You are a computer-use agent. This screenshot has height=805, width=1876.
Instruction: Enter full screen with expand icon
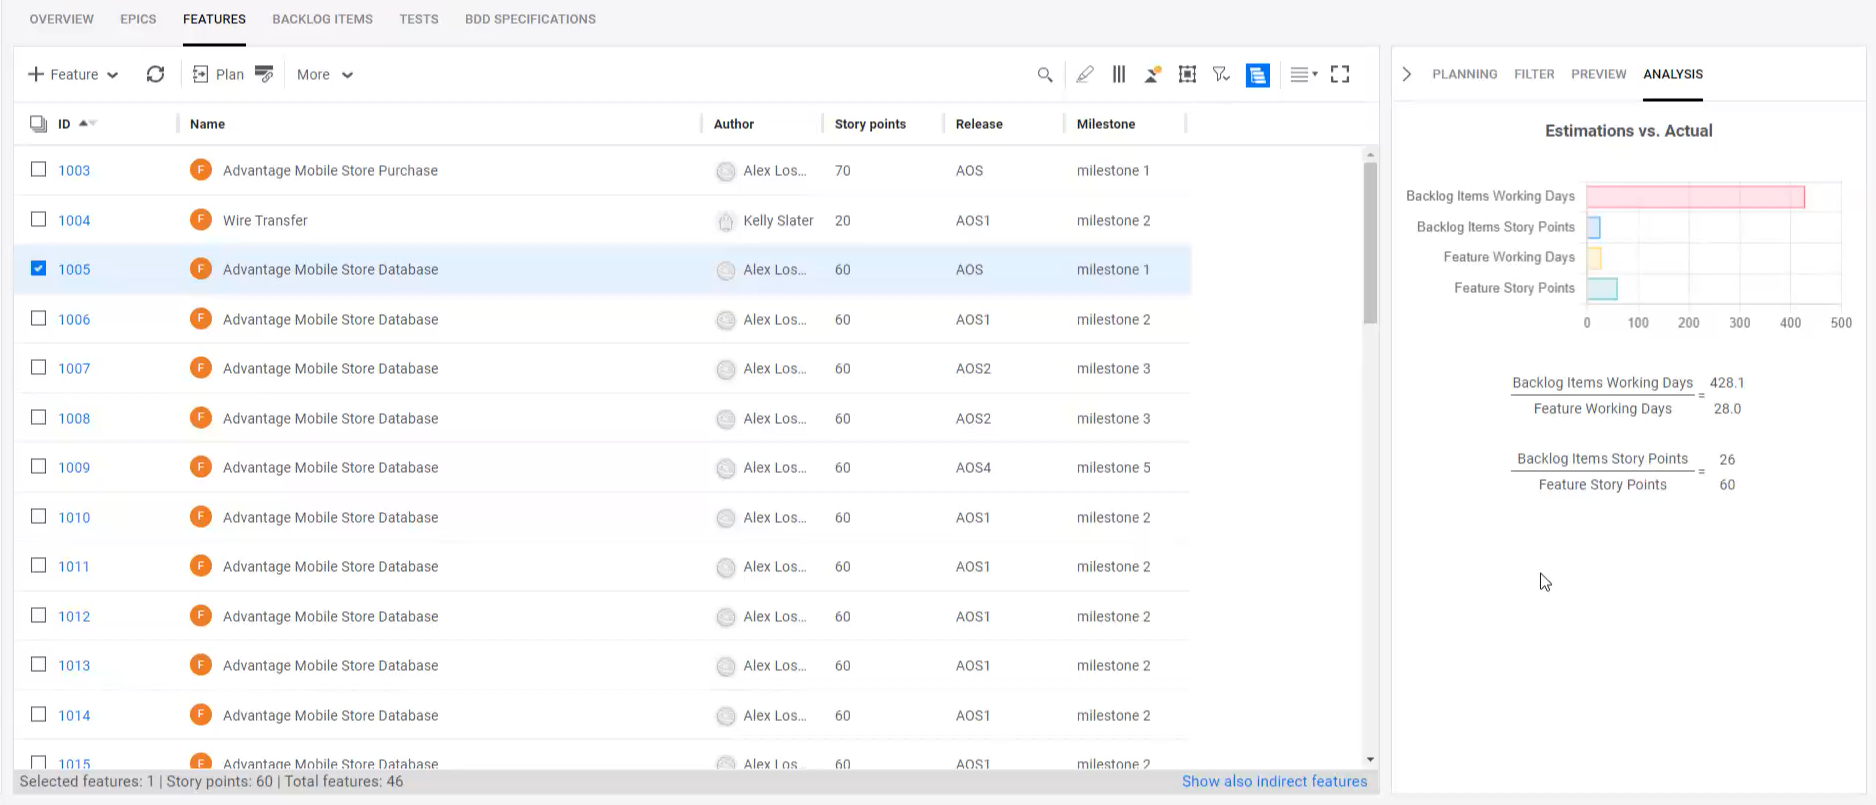1340,74
